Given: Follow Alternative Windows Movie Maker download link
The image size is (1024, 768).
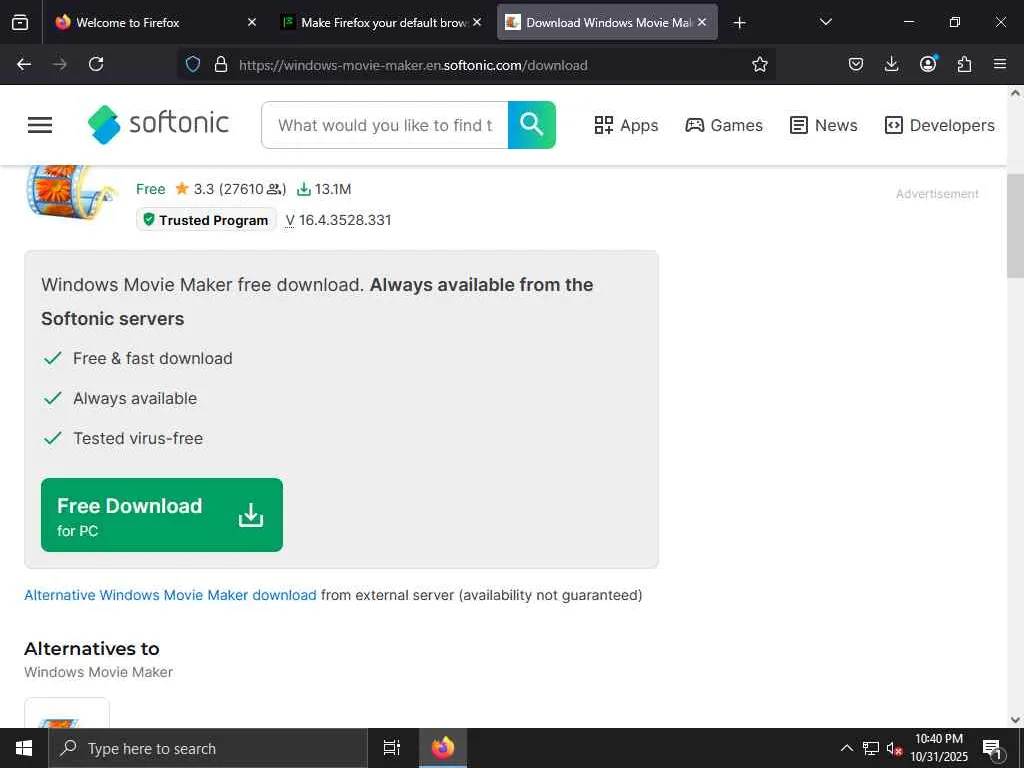Looking at the screenshot, I should 170,595.
